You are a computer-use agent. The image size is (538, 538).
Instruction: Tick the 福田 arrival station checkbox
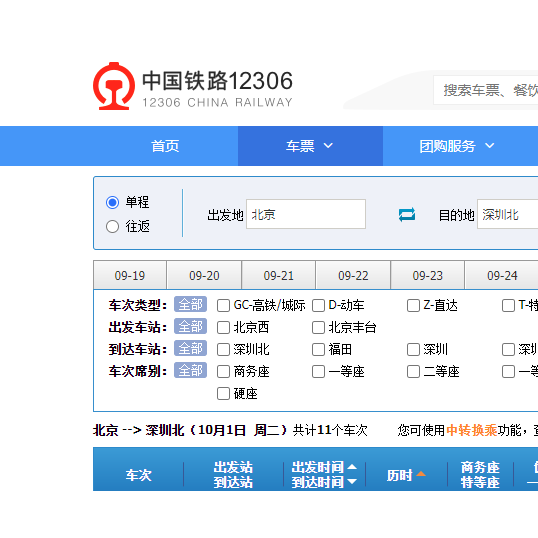[318, 350]
